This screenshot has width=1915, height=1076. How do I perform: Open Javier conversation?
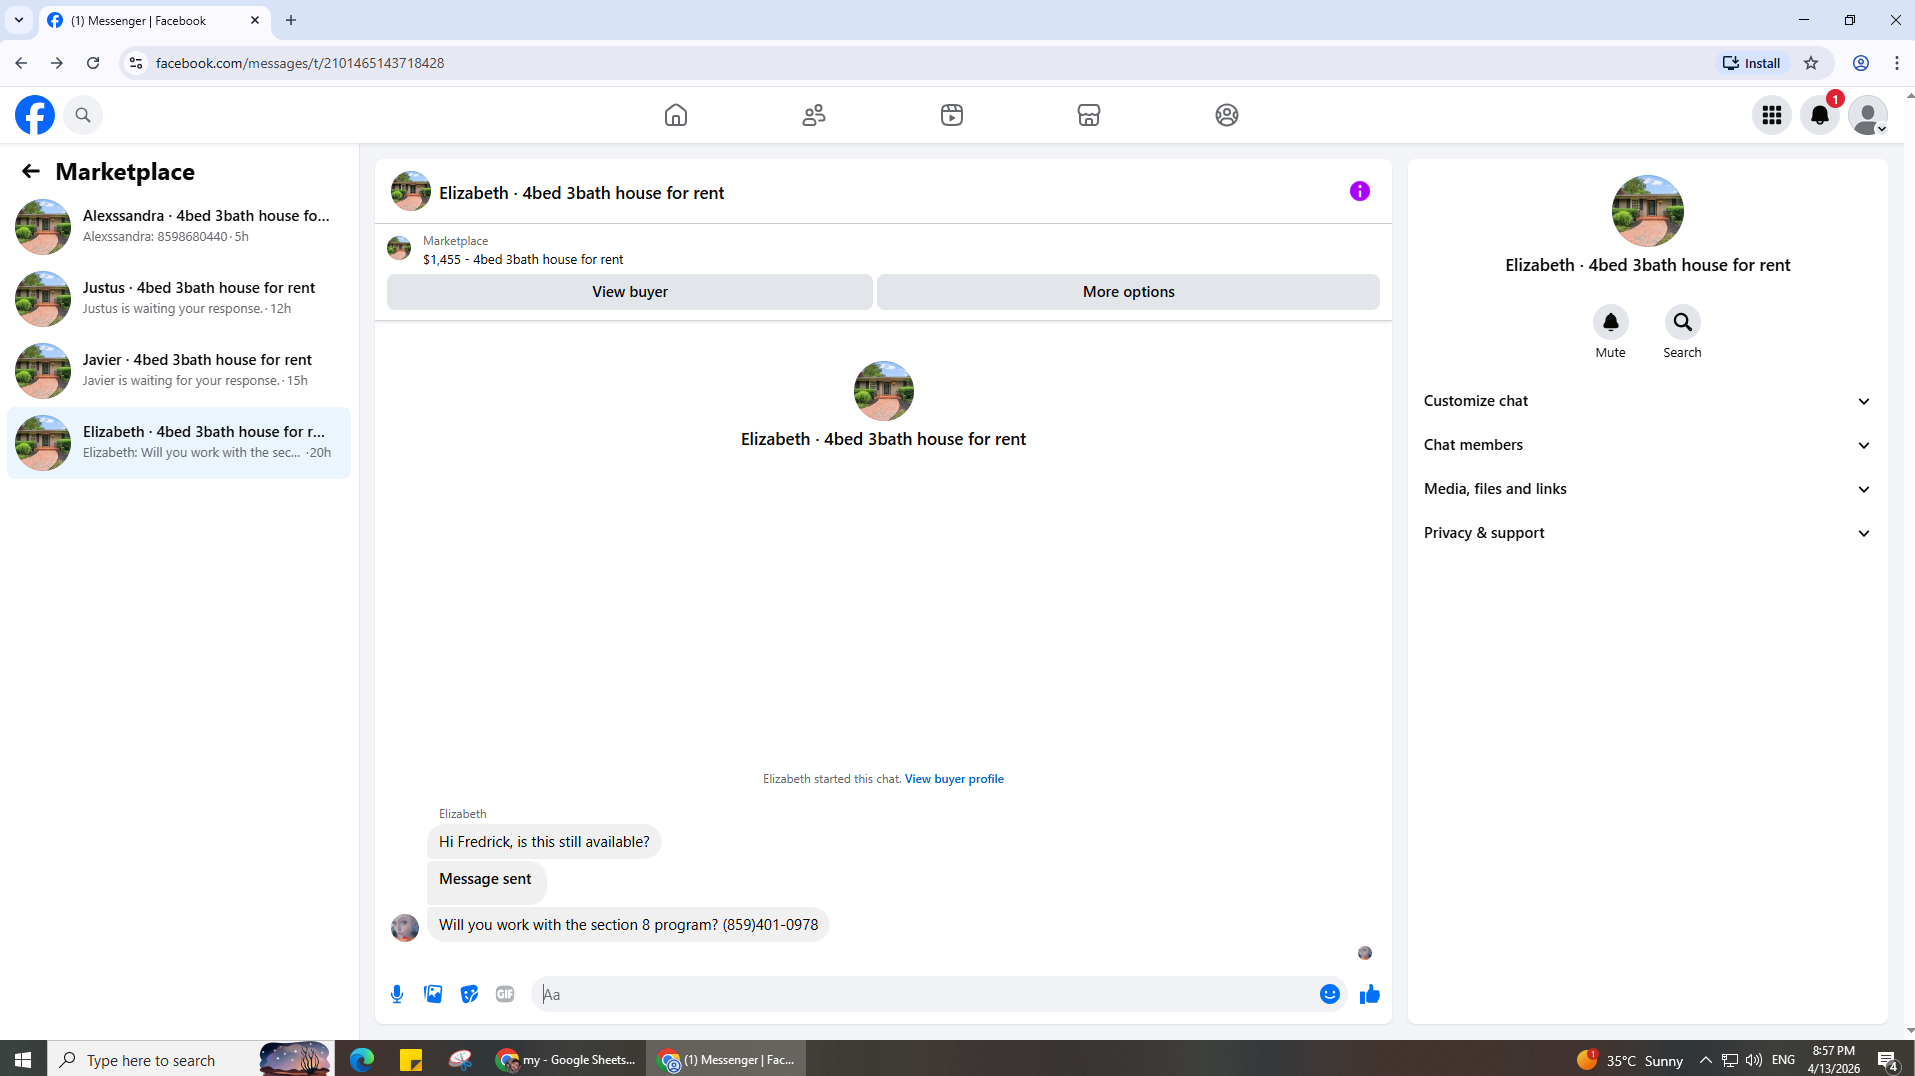point(179,370)
